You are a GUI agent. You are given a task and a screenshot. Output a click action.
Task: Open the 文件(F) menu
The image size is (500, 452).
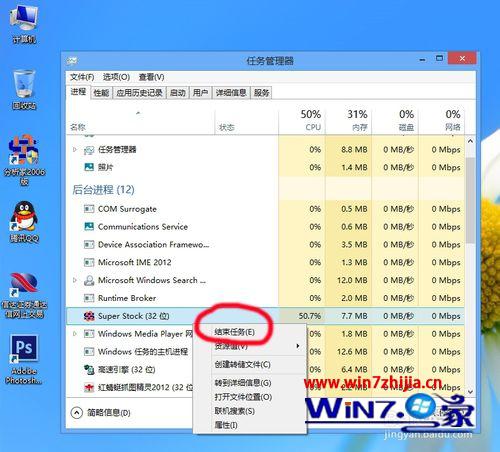[x=82, y=77]
